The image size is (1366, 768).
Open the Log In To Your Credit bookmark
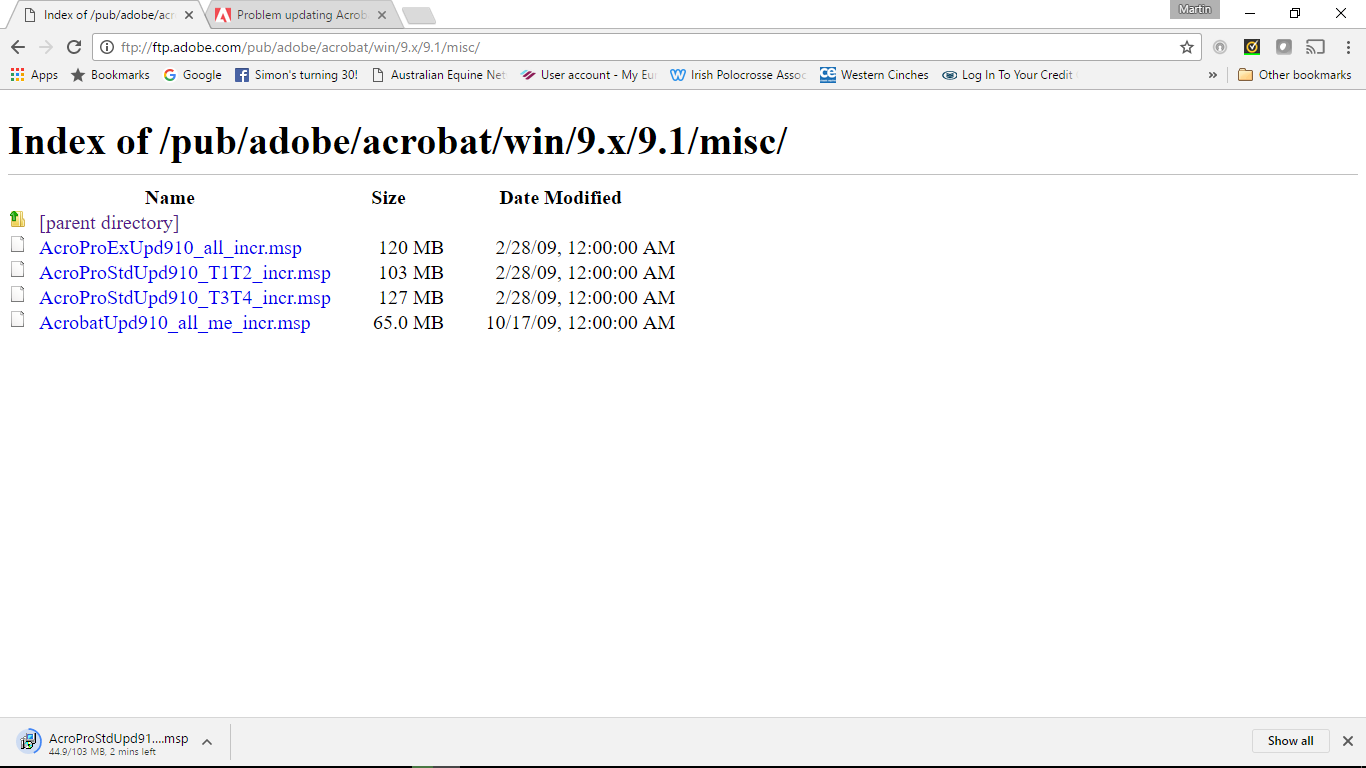[x=1007, y=75]
